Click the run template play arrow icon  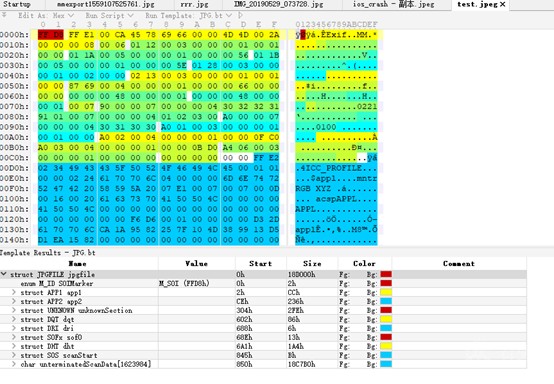[240, 16]
